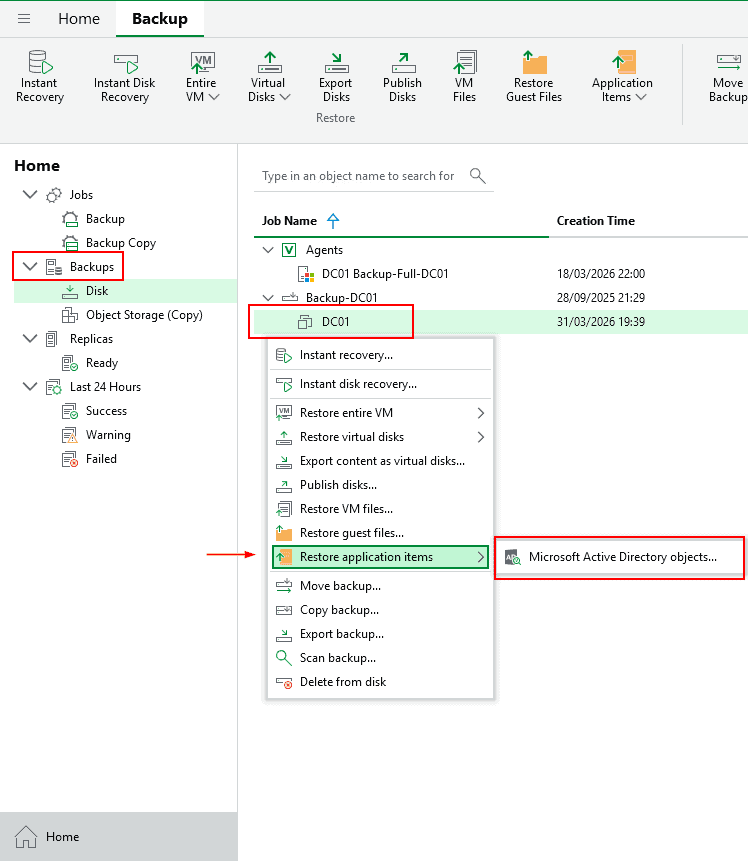Open the hamburger main menu
The image size is (748, 861).
[25, 19]
